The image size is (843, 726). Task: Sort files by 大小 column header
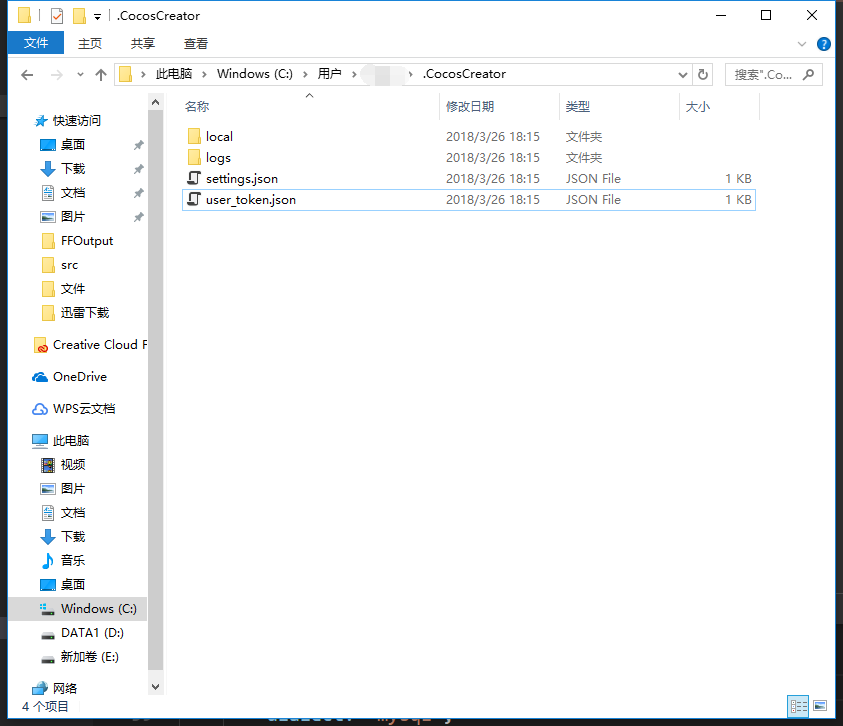pyautogui.click(x=697, y=106)
